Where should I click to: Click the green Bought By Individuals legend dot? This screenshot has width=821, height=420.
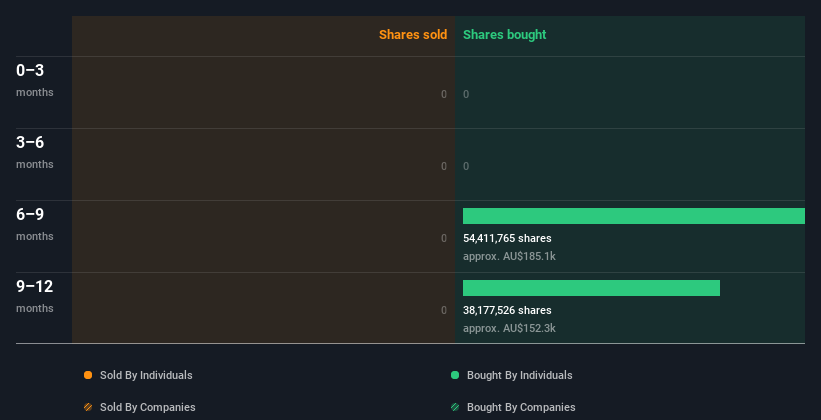pyautogui.click(x=455, y=375)
